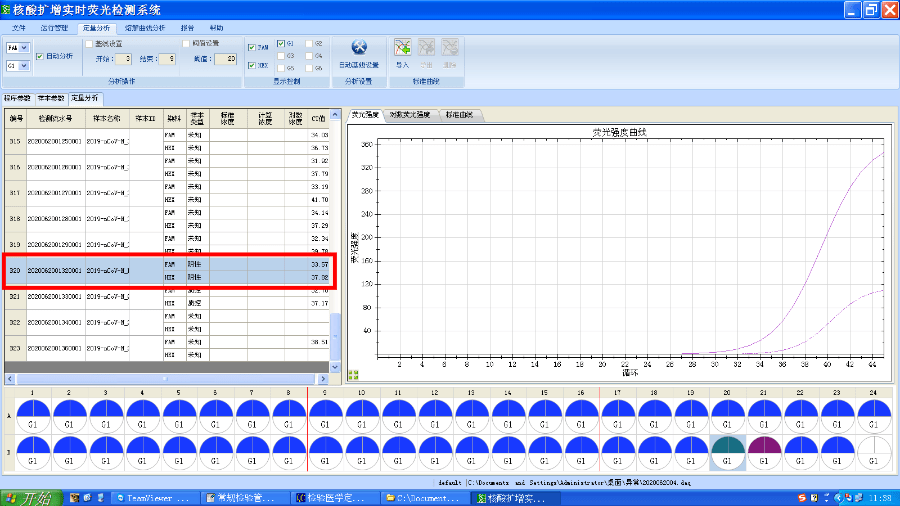
Task: Click the horizontal scroll left arrow
Action: point(10,379)
